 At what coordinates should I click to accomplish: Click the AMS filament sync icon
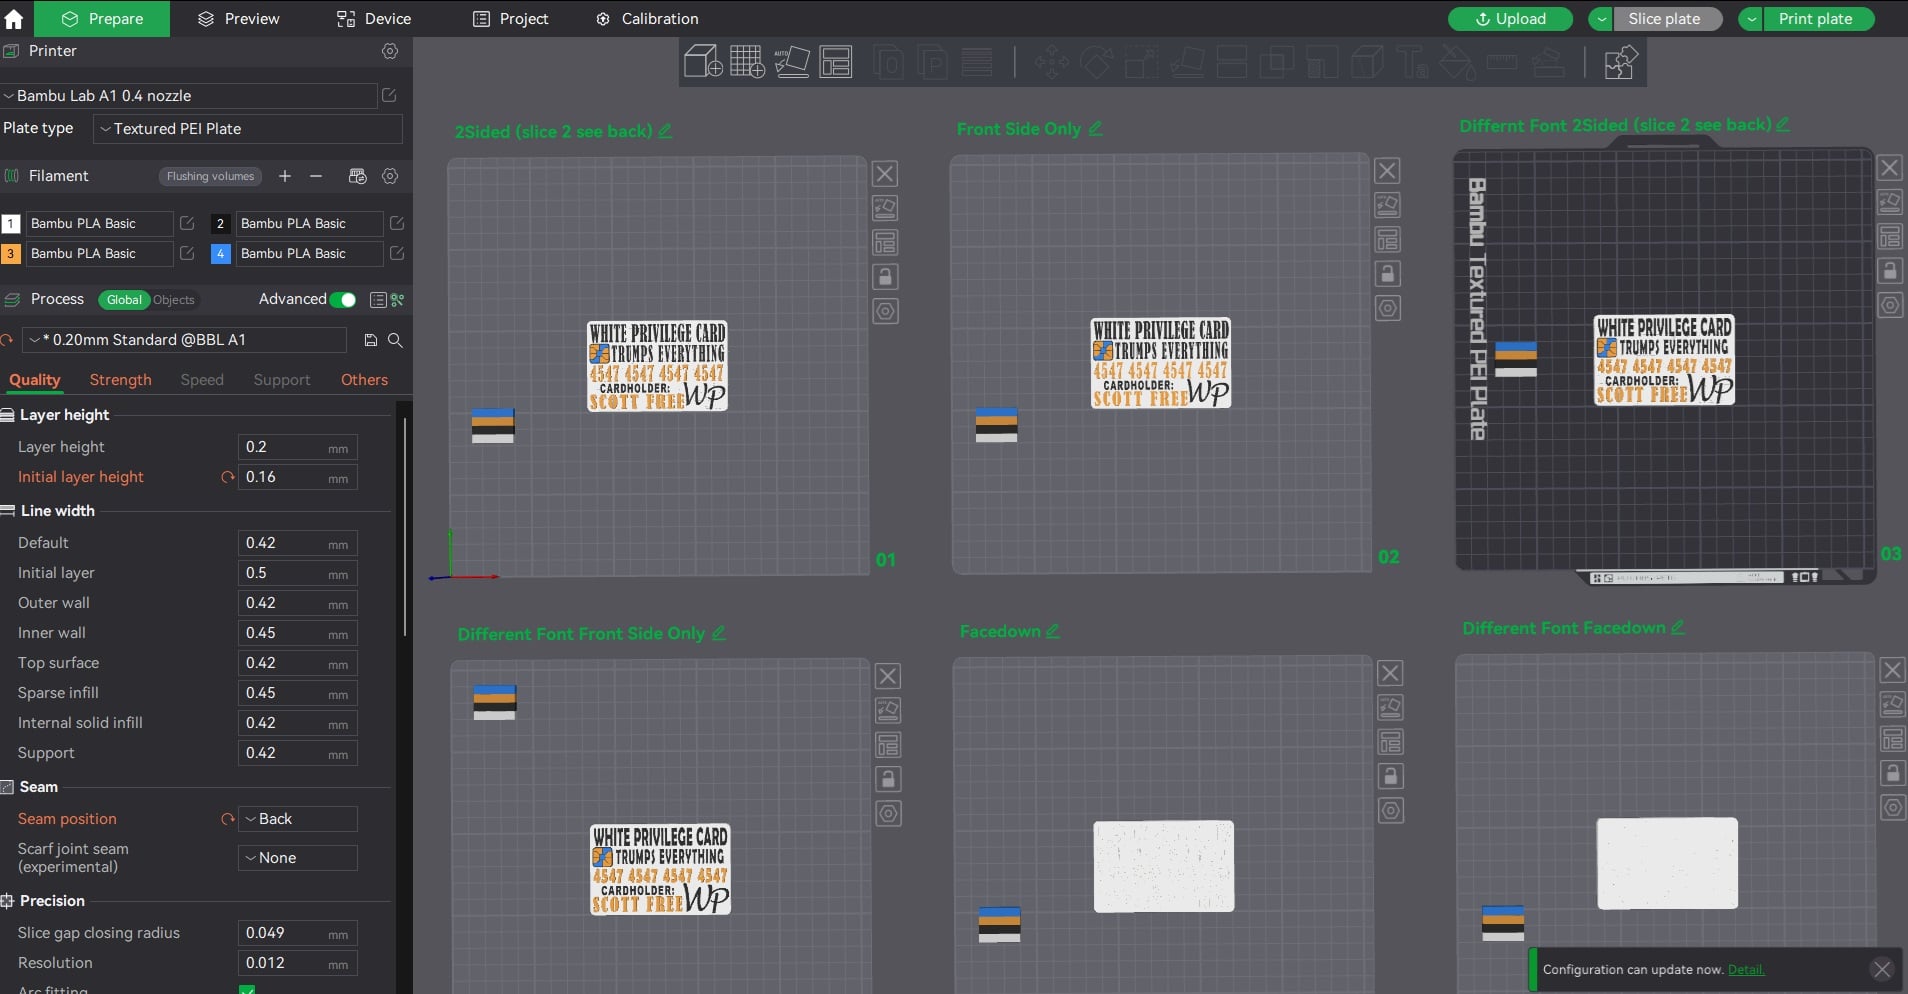tap(357, 176)
